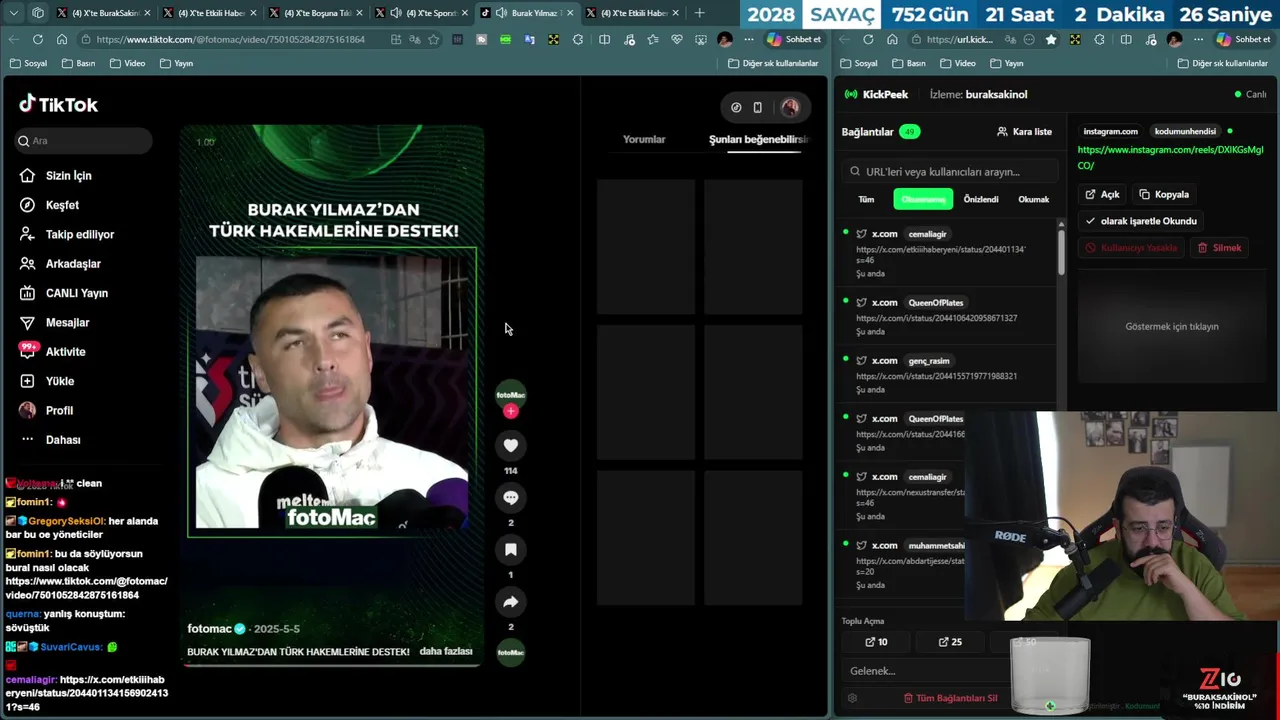The width and height of the screenshot is (1280, 720).
Task: Open the settings gear at KickPeek bottom left
Action: coord(852,698)
